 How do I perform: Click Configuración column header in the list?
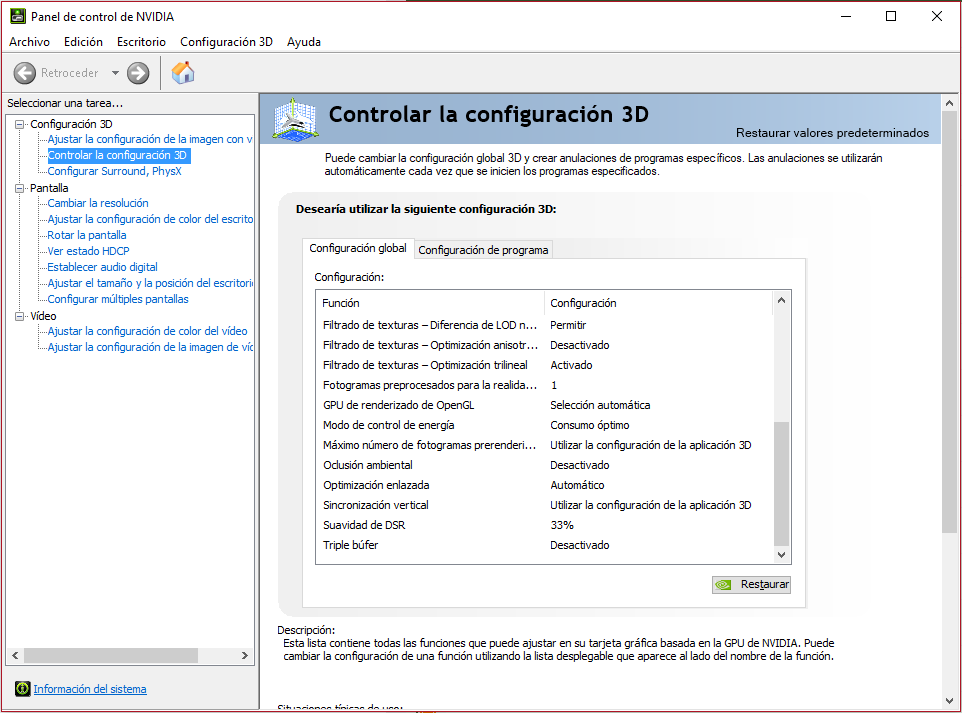coord(658,303)
